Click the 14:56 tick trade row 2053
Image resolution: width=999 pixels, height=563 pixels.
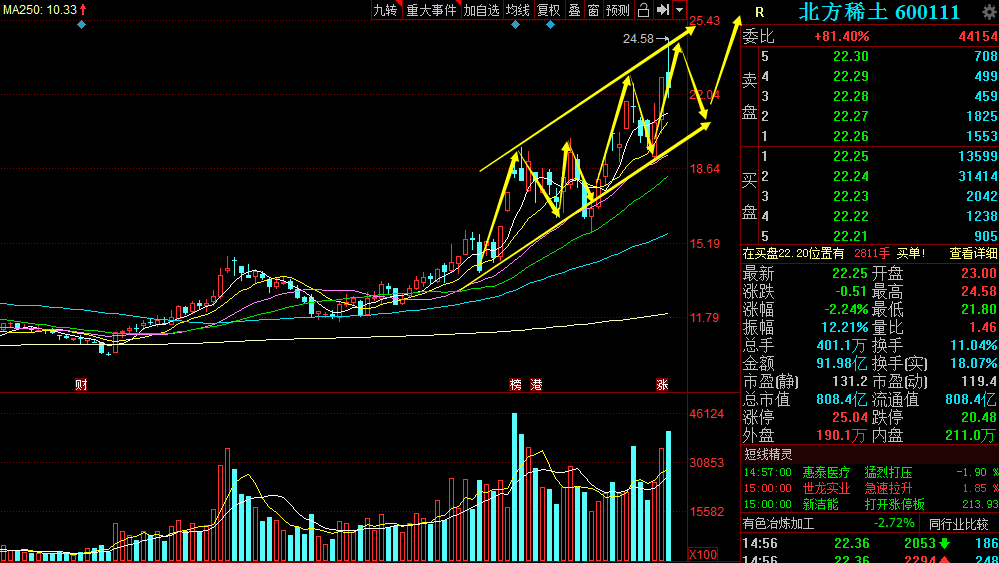pos(871,543)
